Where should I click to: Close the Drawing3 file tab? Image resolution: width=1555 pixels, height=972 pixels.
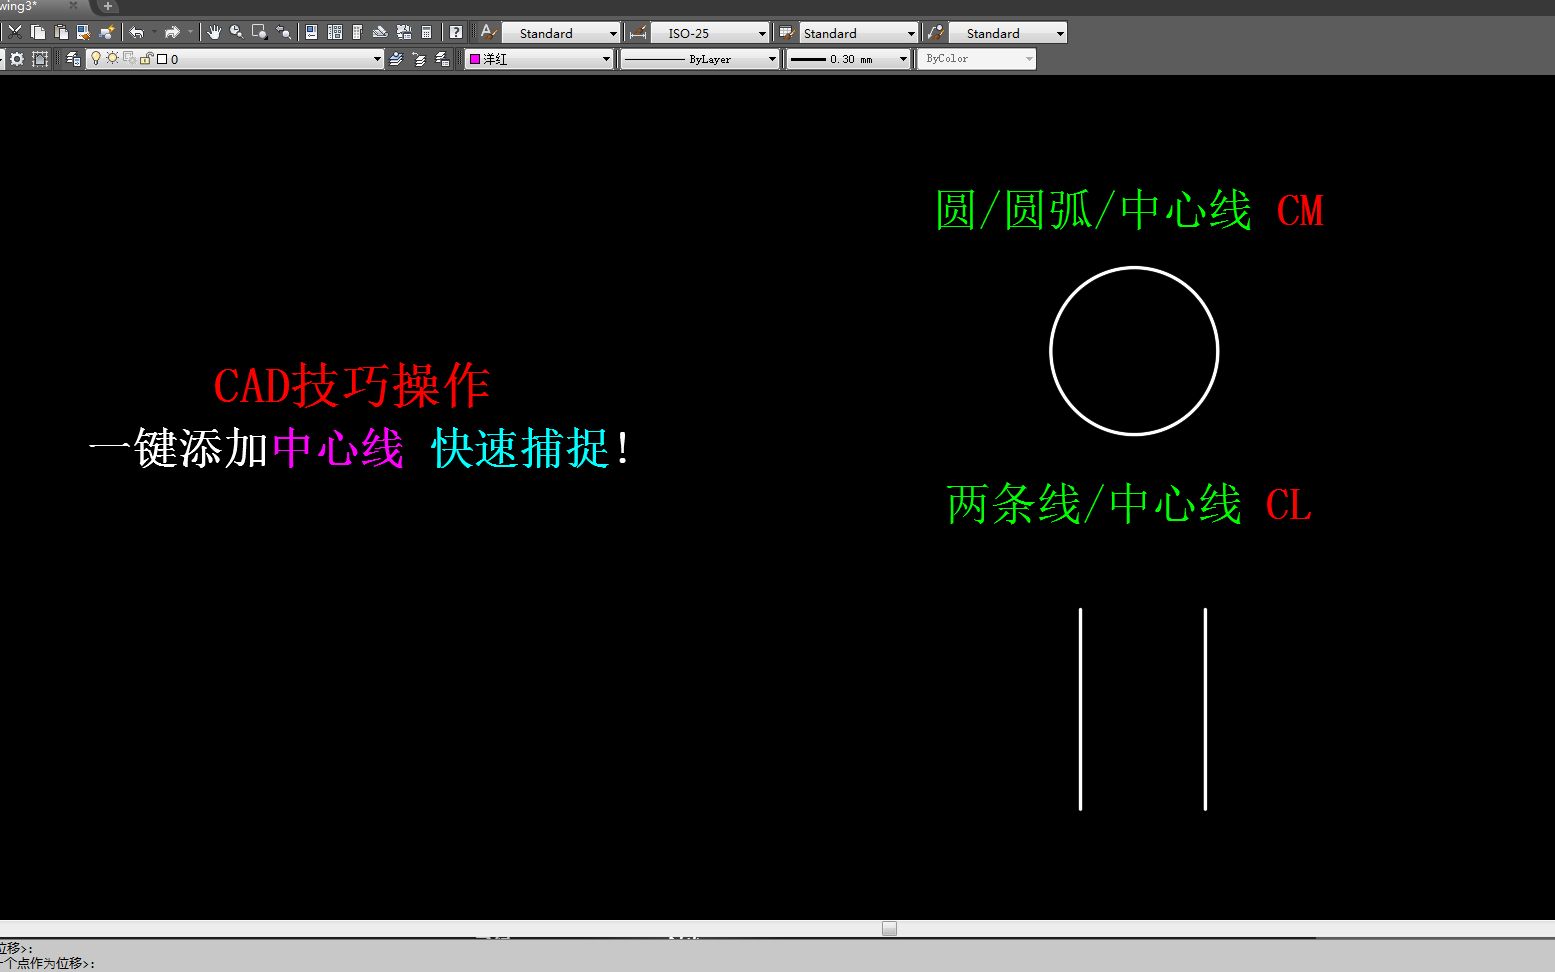73,5
